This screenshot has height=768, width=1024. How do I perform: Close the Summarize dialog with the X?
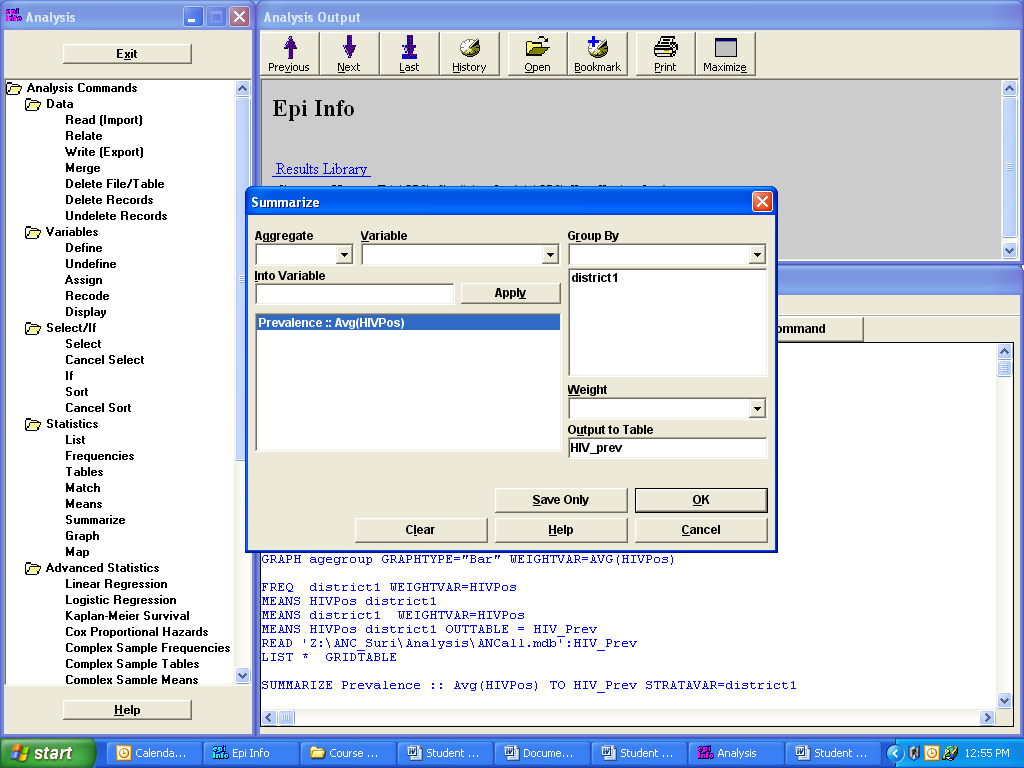click(x=762, y=202)
